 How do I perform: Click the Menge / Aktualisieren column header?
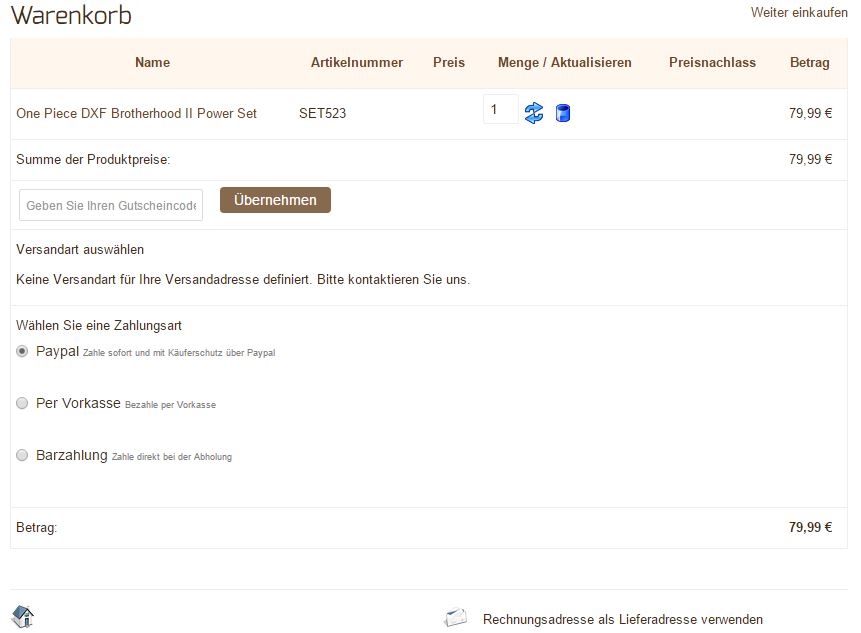coord(564,62)
